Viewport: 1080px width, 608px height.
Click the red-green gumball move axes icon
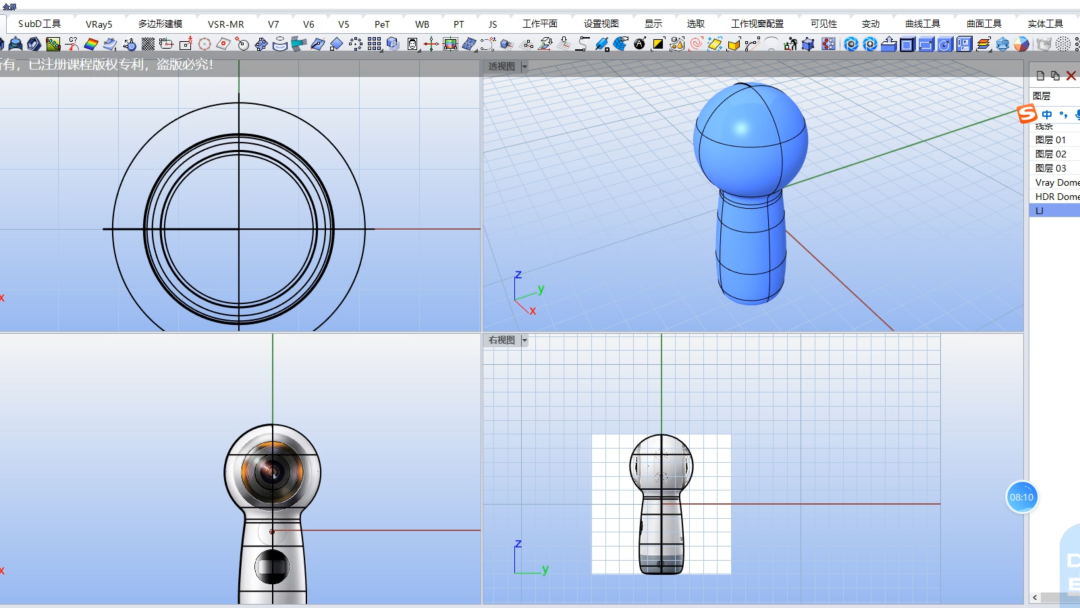[431, 45]
